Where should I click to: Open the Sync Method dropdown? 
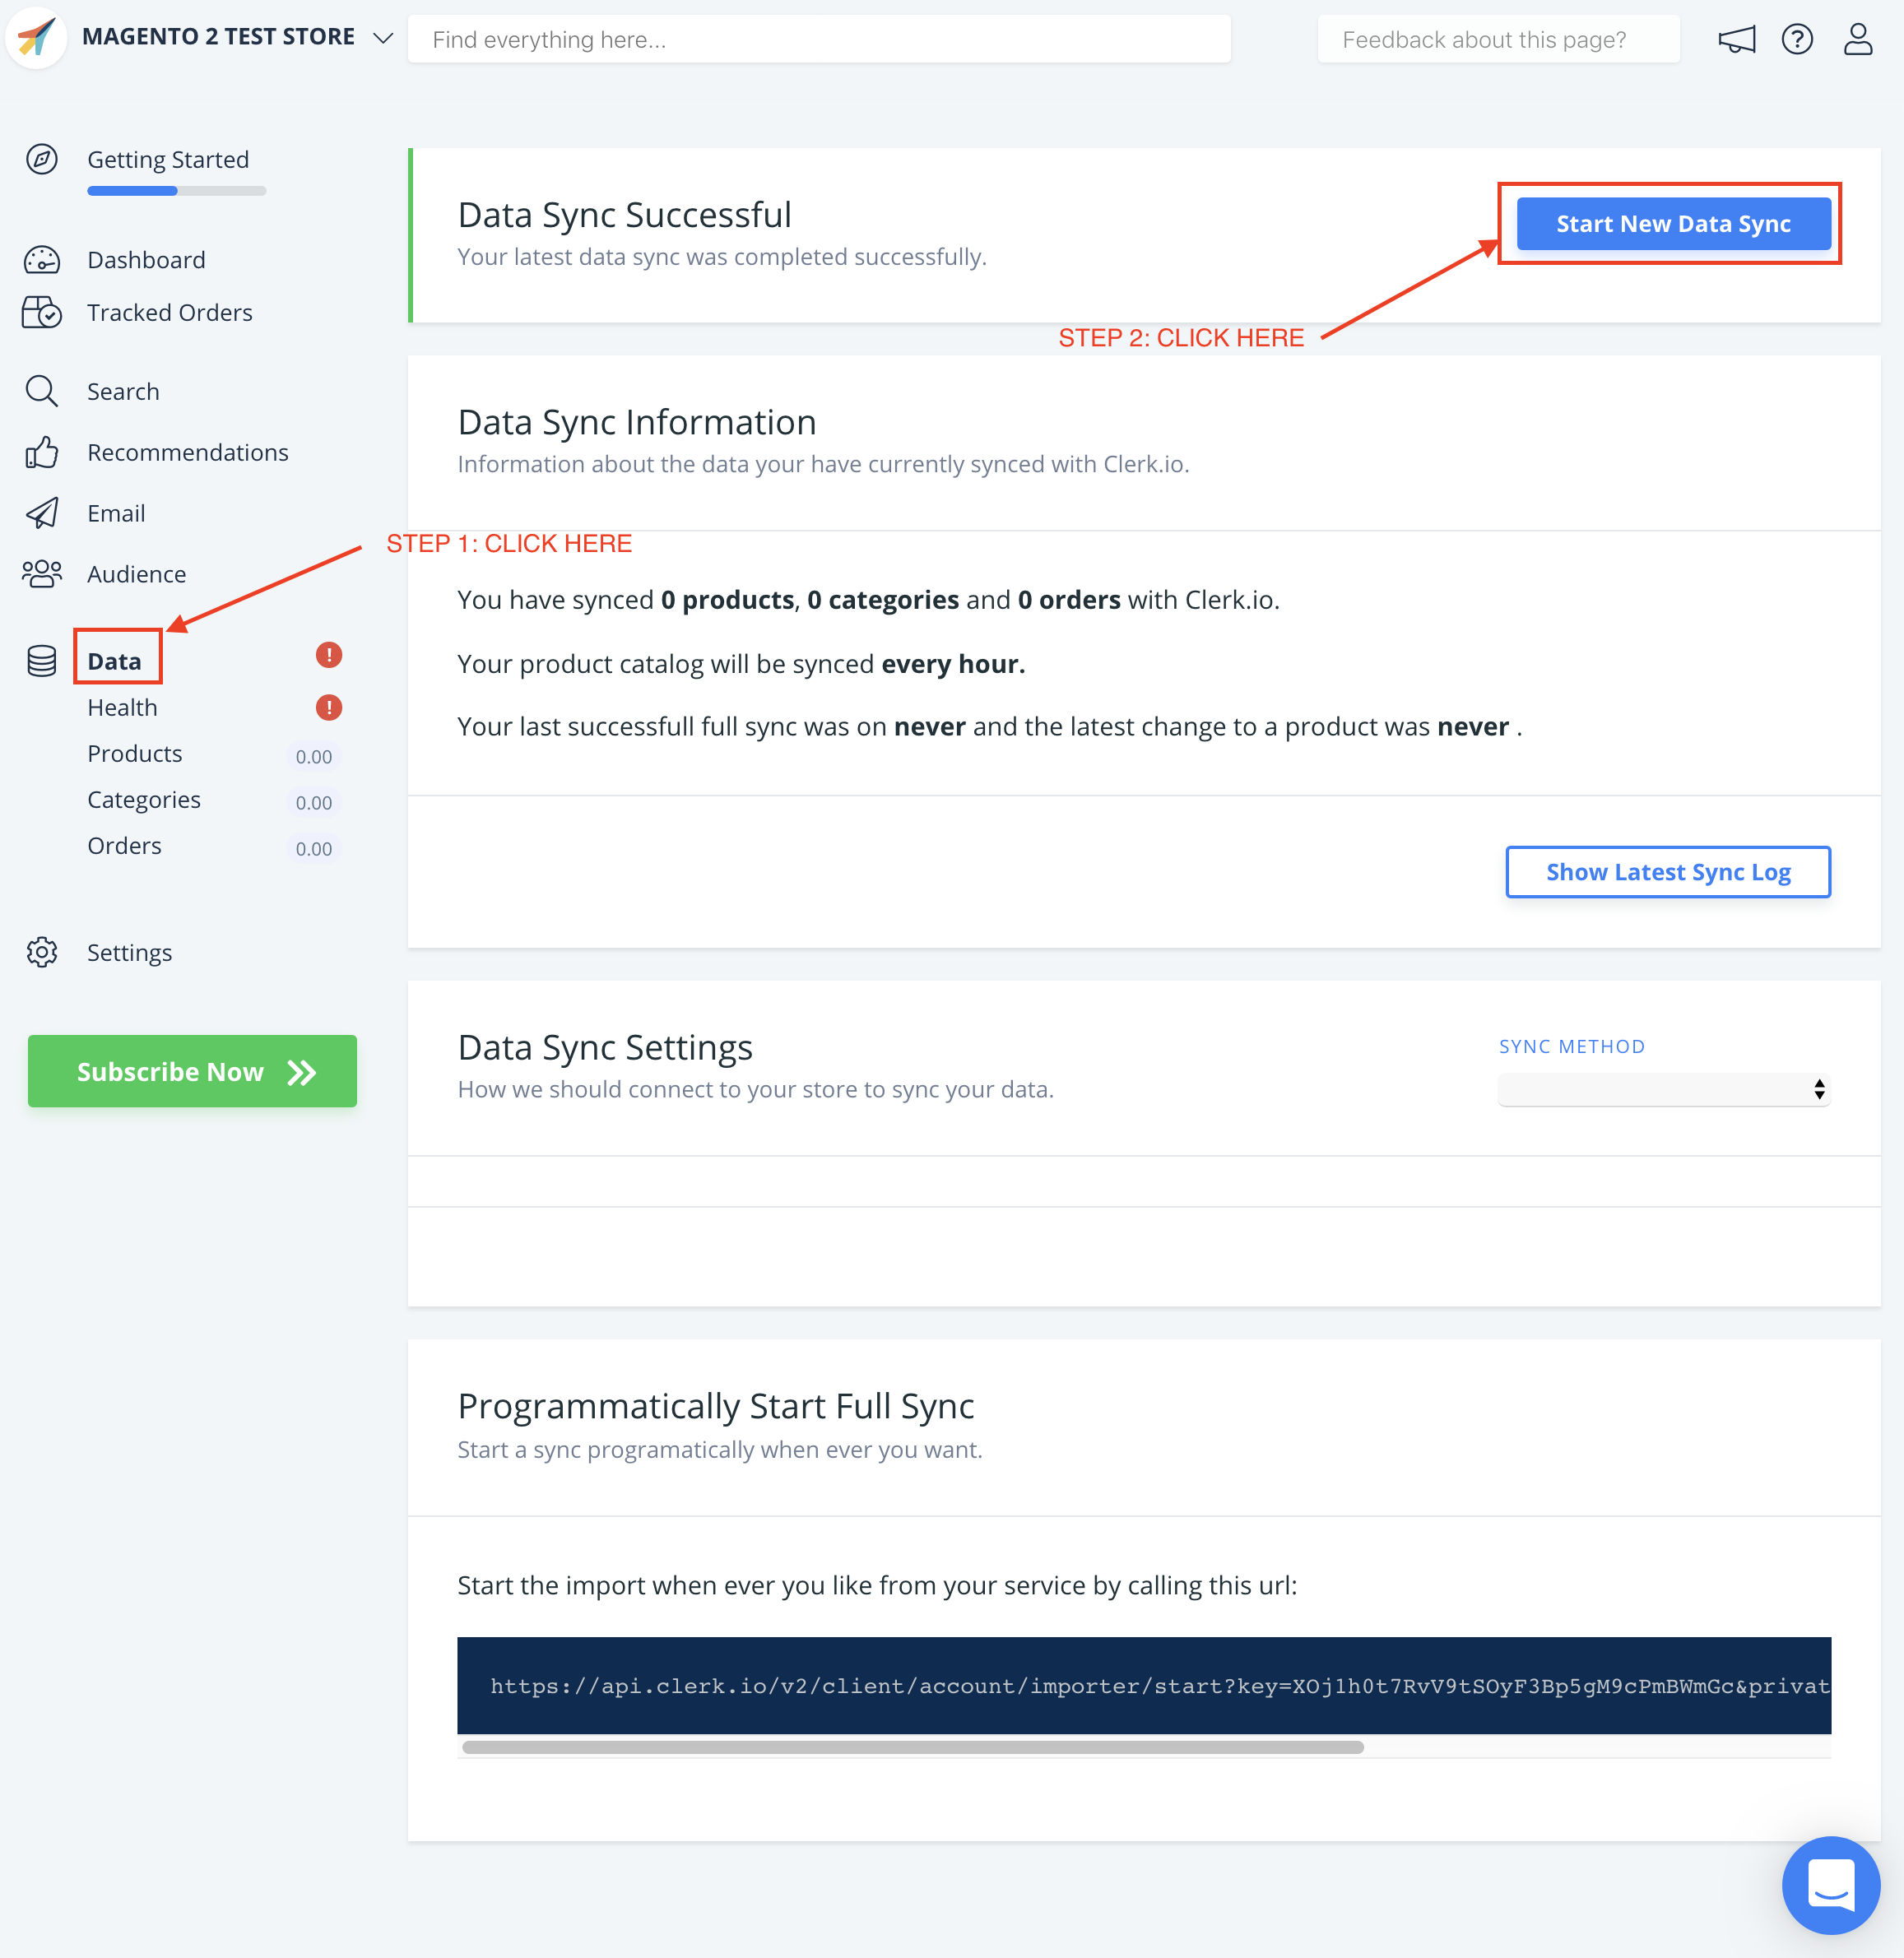(x=1664, y=1089)
